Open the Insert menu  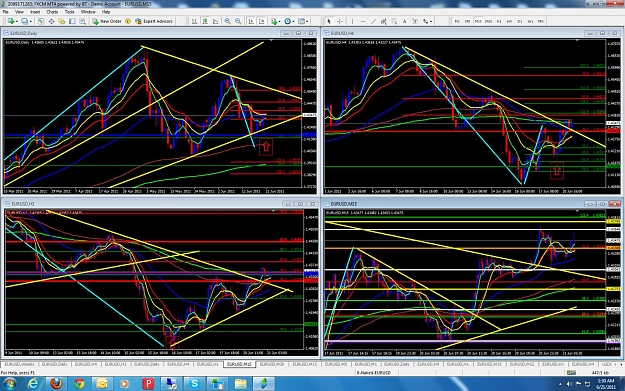[35, 12]
